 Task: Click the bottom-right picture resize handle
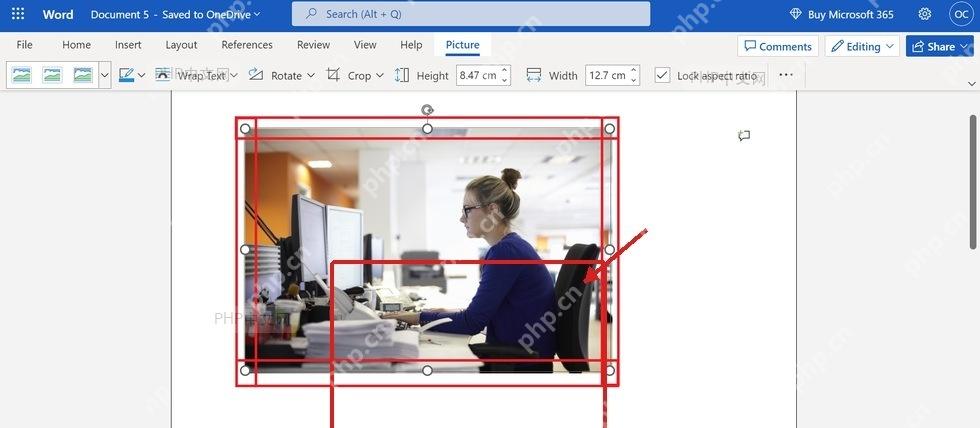[x=609, y=371]
